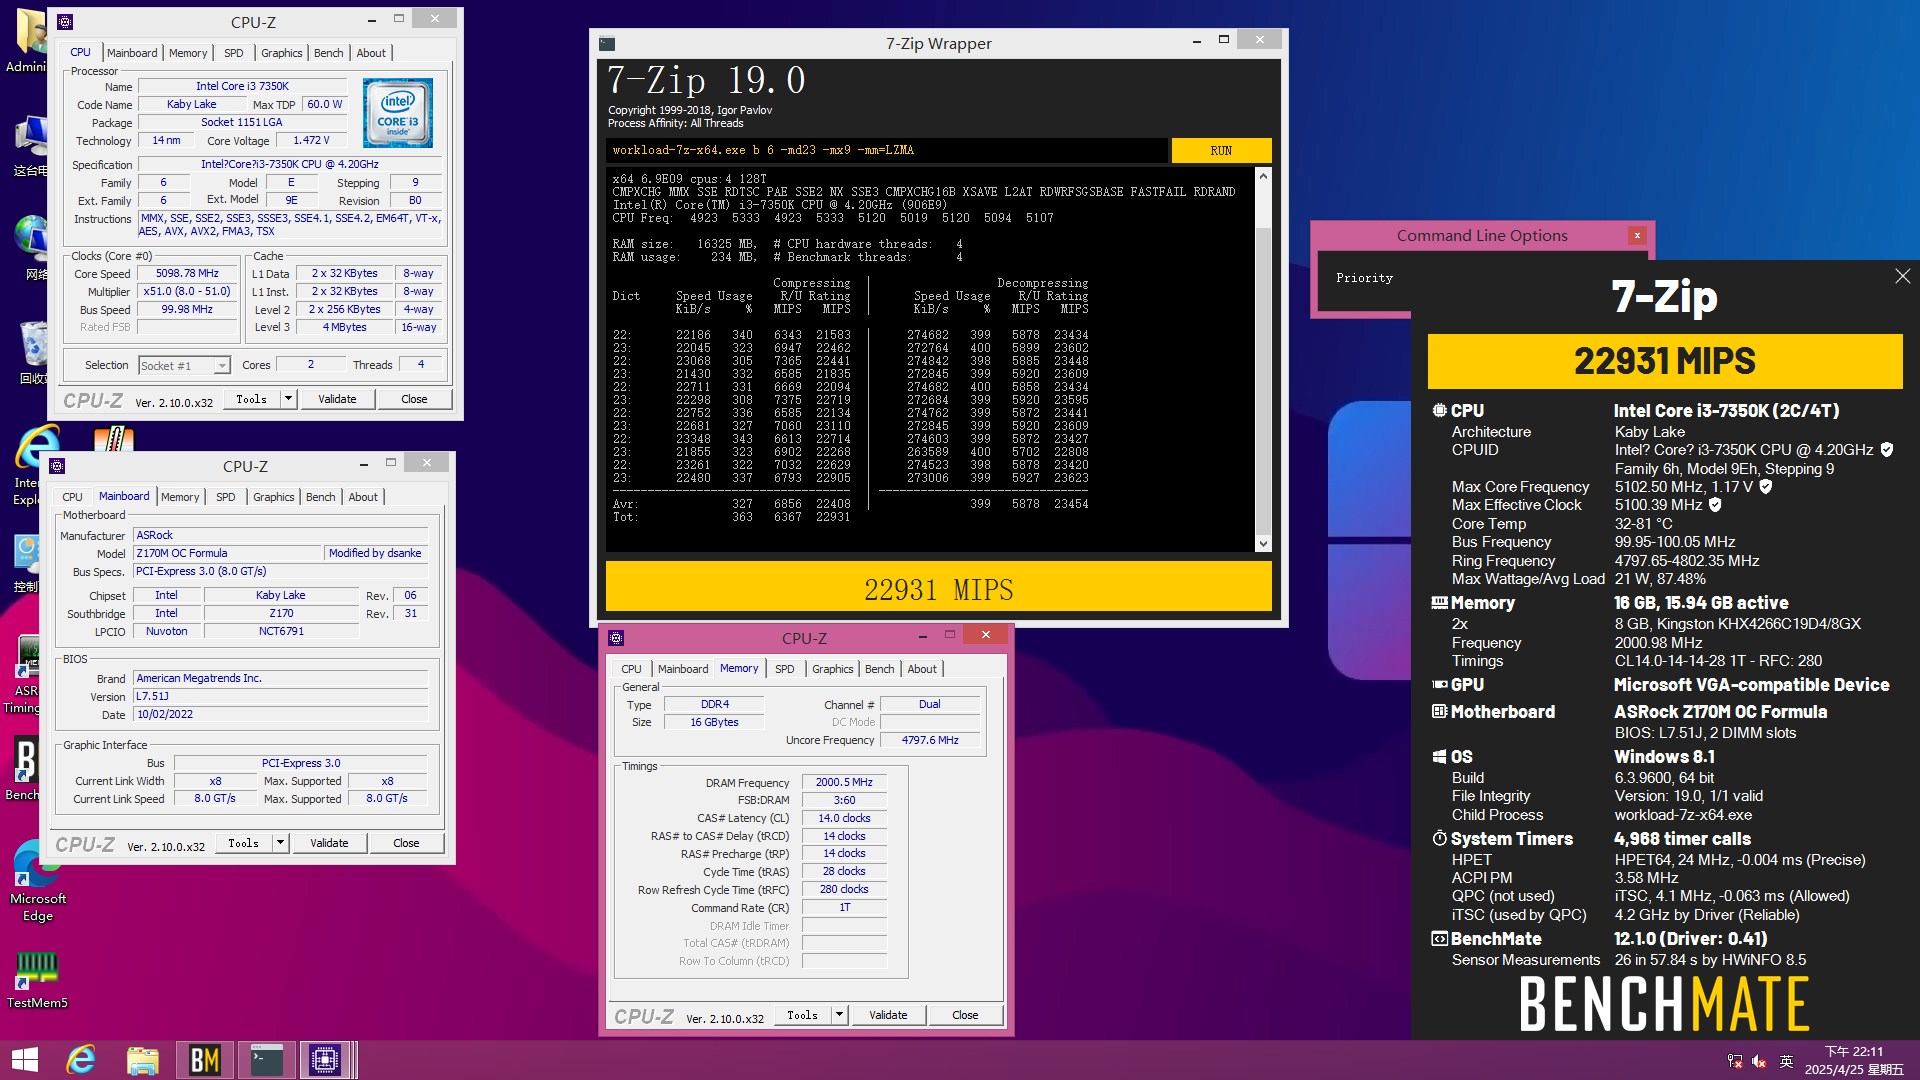The height and width of the screenshot is (1080, 1920).
Task: Click the BIOS Version value L7.51J
Action: point(281,696)
